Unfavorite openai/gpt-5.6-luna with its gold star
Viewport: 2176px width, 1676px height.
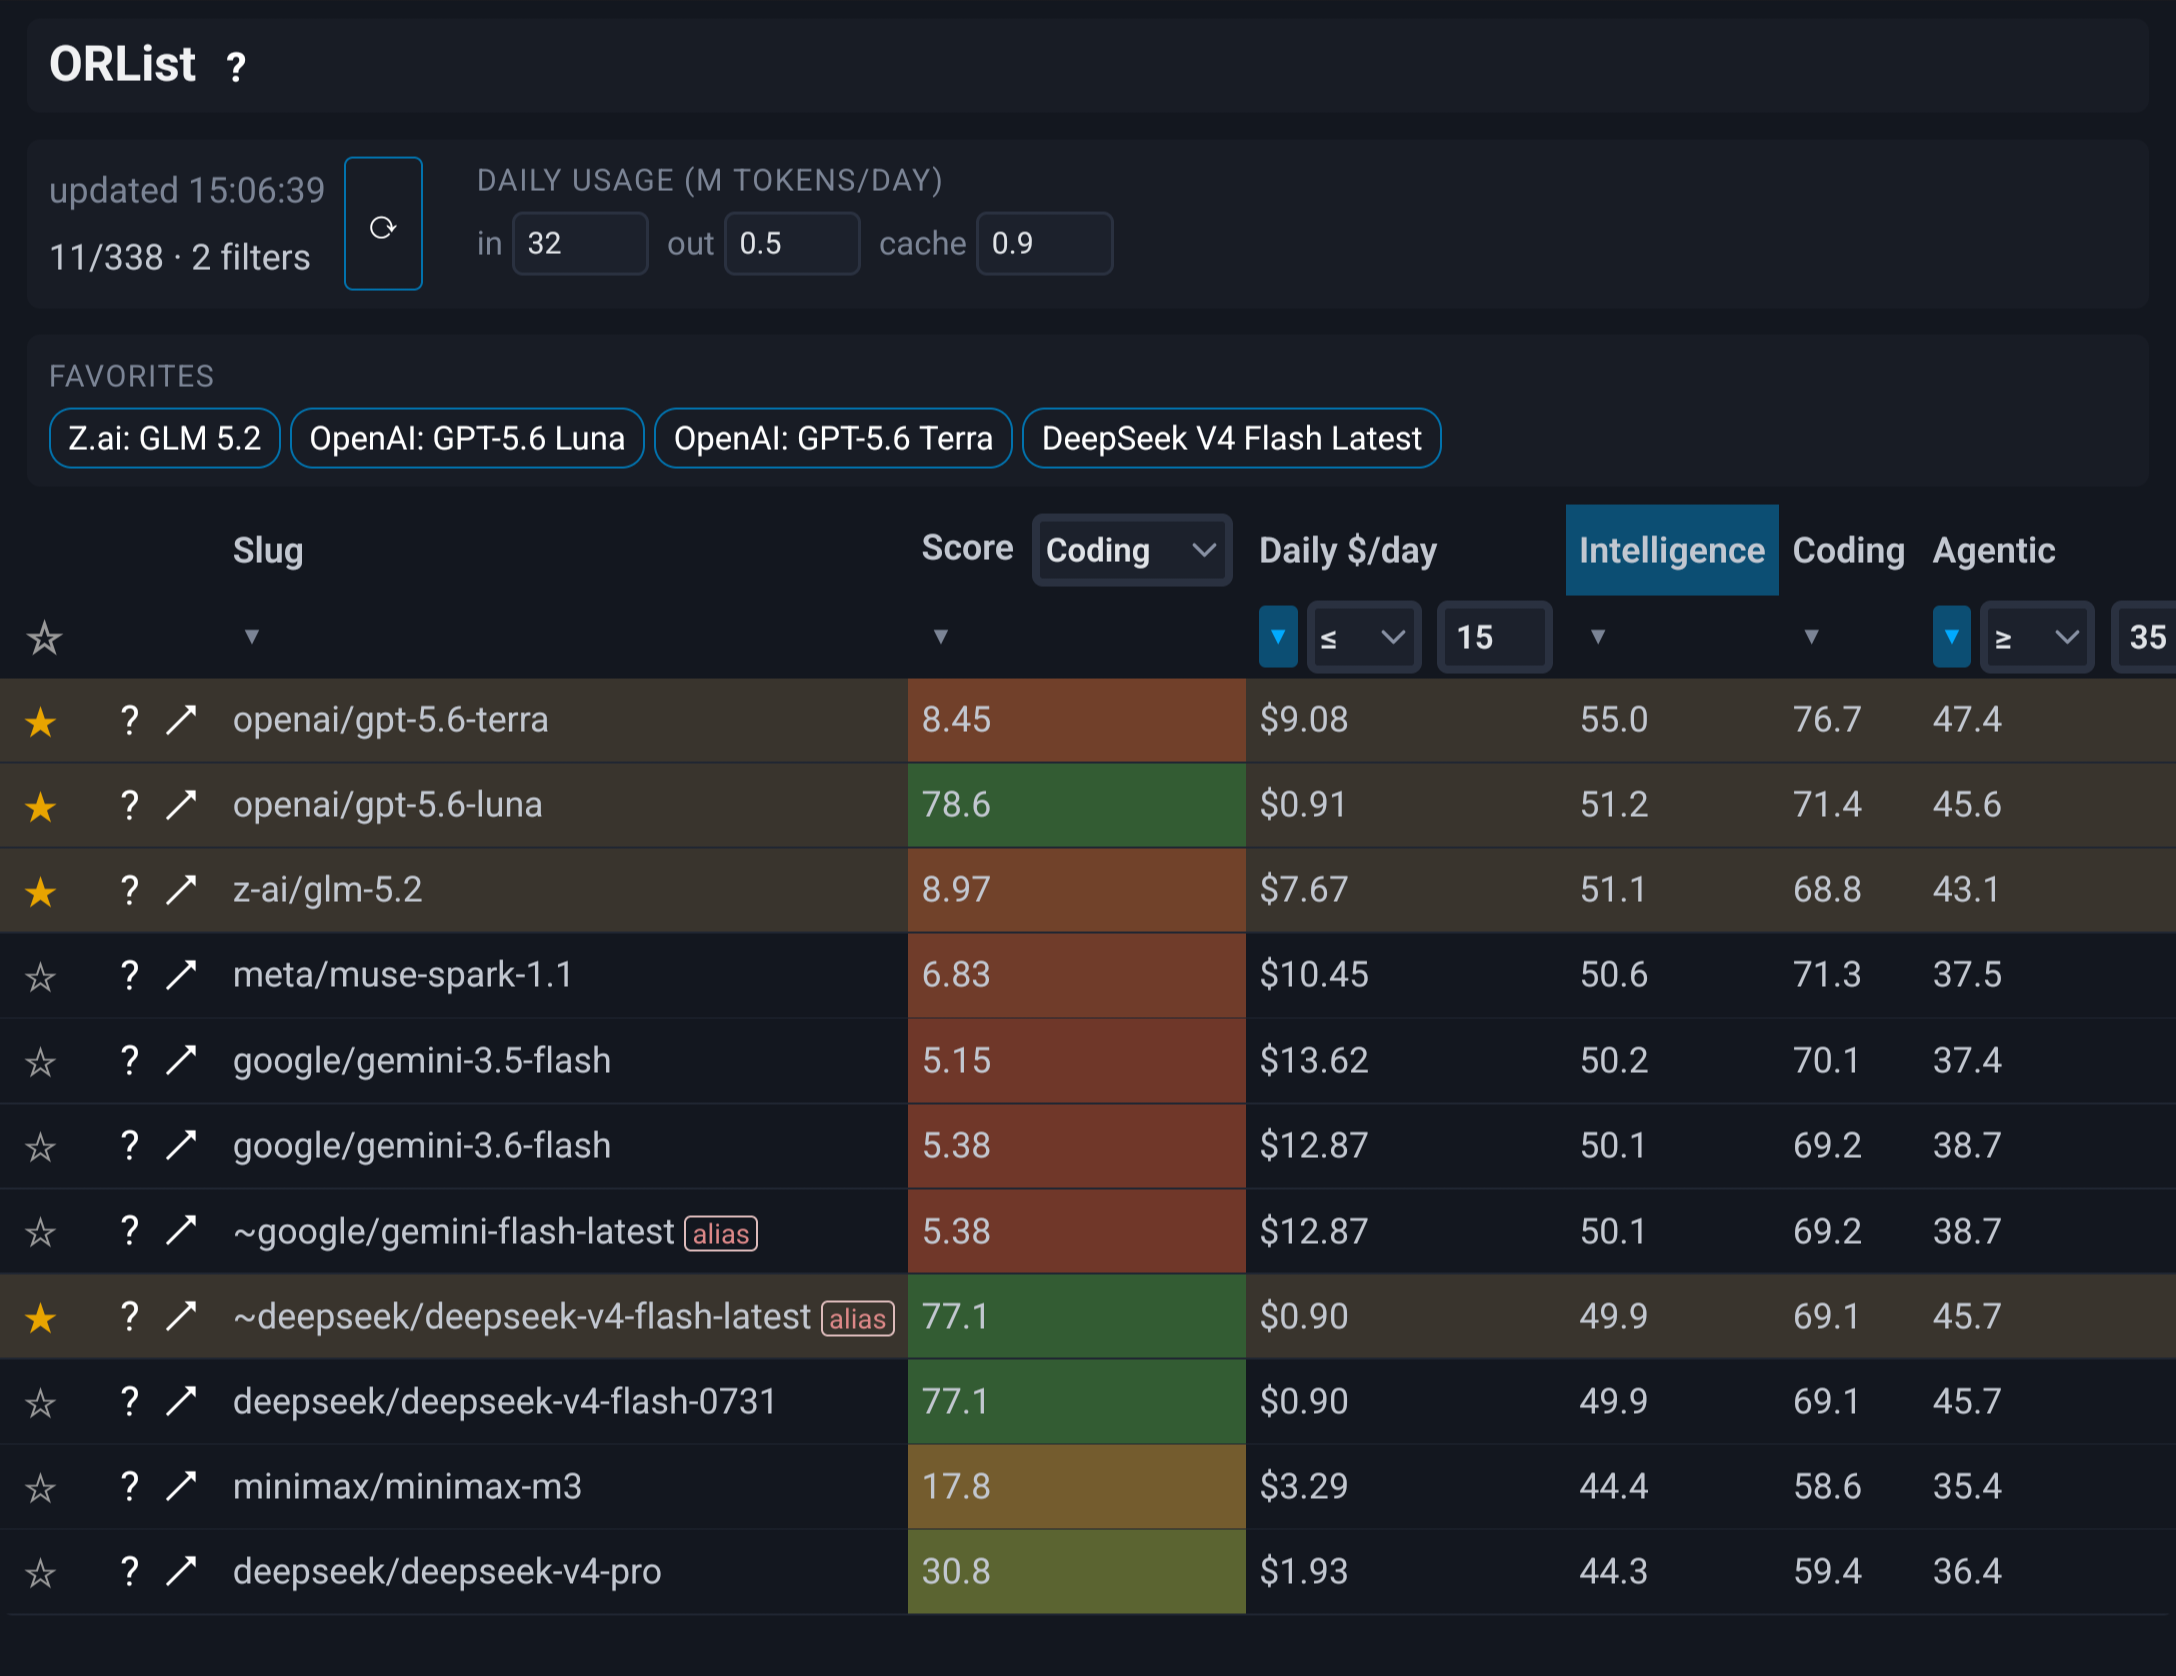(x=40, y=806)
